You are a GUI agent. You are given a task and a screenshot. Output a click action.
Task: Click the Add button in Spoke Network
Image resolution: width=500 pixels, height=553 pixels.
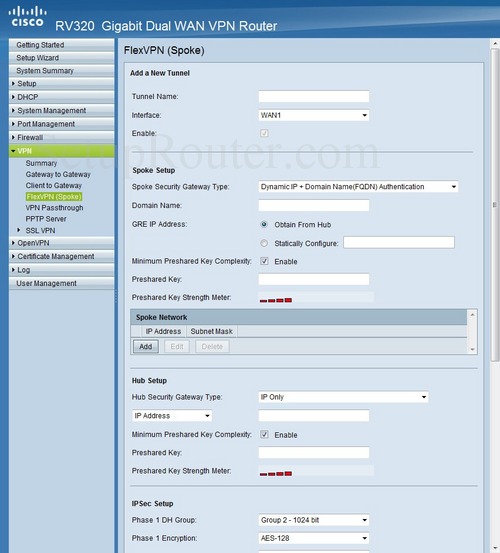(146, 347)
